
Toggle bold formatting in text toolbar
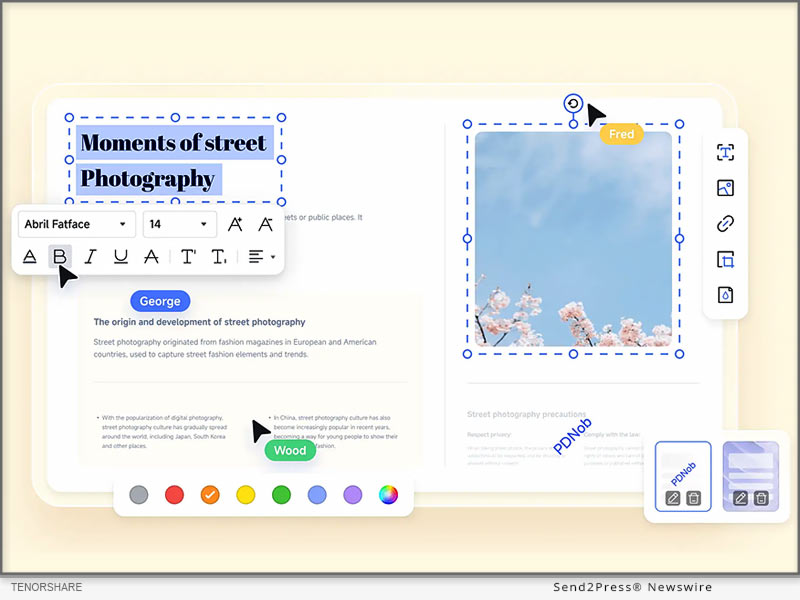pyautogui.click(x=60, y=257)
